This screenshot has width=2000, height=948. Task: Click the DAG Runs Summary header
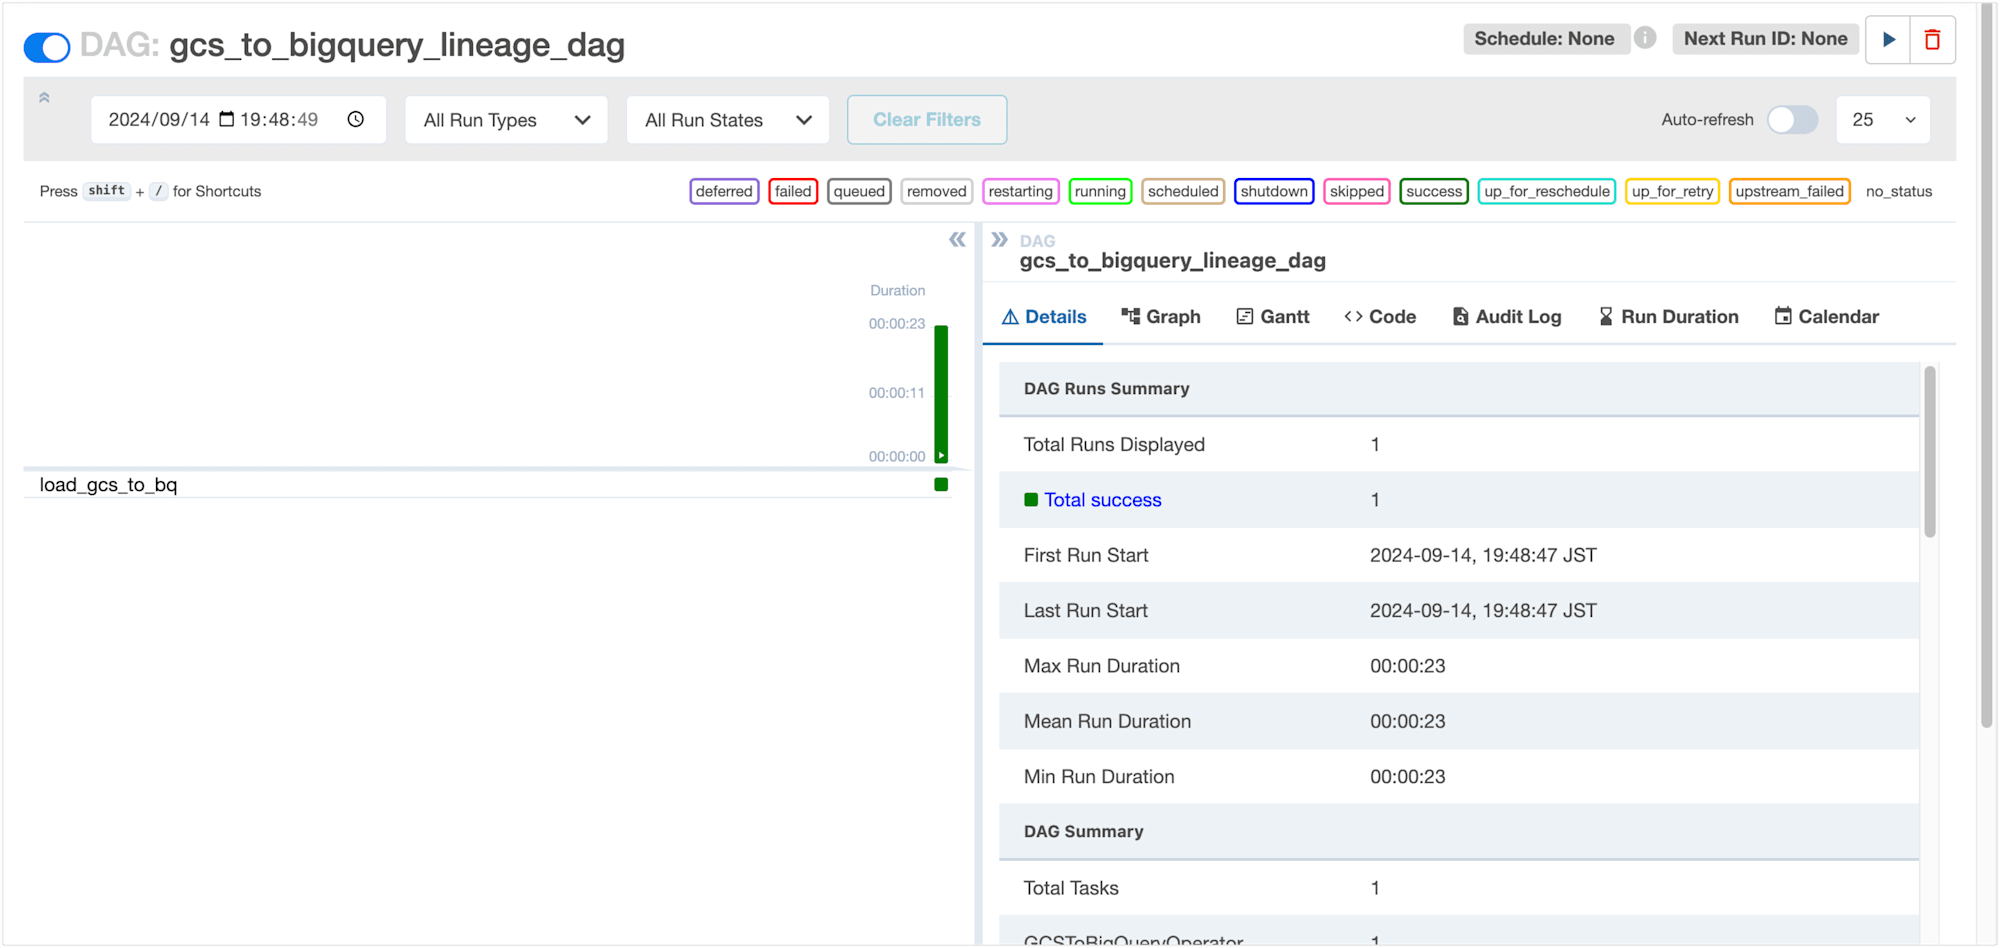point(1459,389)
